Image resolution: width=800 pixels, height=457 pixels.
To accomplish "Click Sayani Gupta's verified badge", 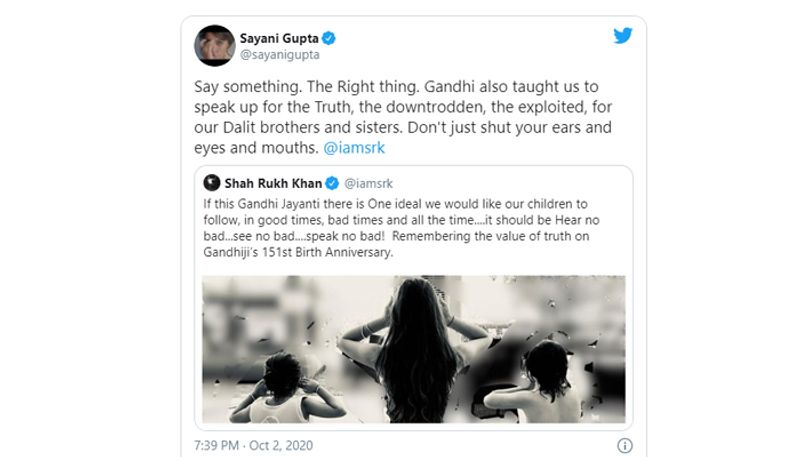I will pyautogui.click(x=329, y=38).
